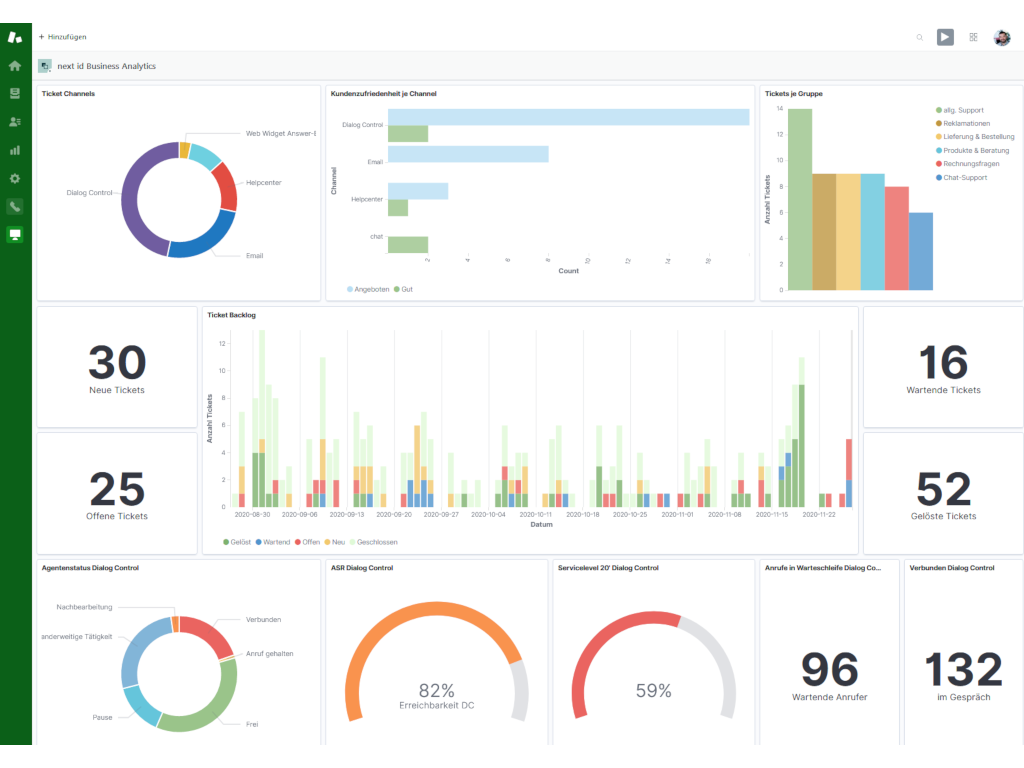Click the grey play button in header
Image resolution: width=1024 pixels, height=768 pixels.
945,37
